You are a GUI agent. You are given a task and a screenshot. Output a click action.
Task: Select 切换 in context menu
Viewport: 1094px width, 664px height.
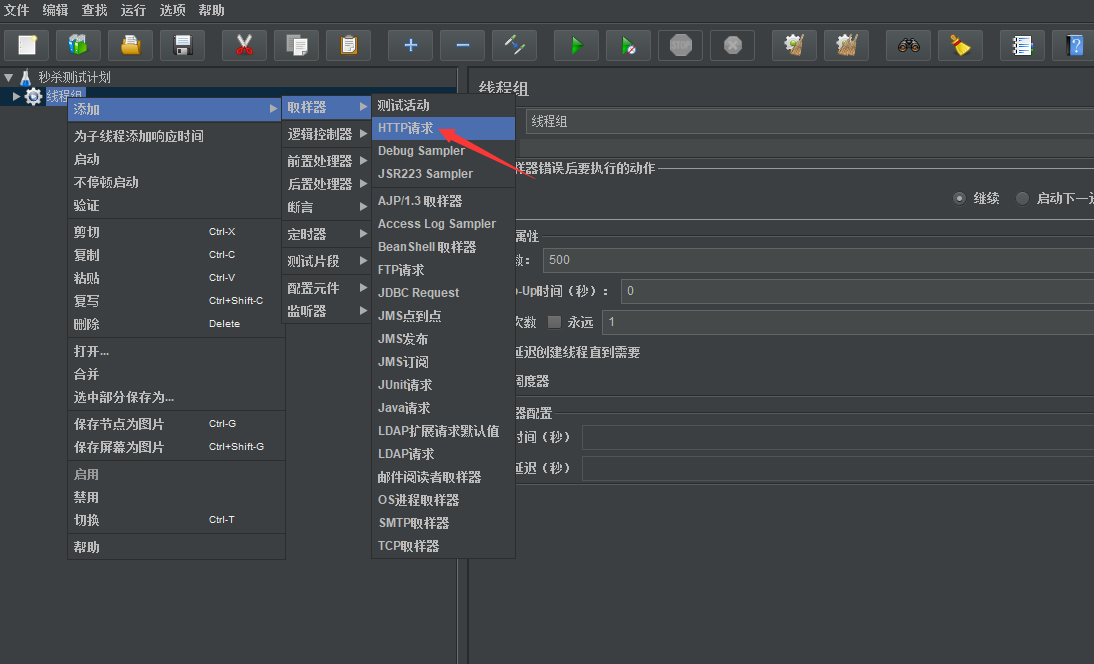(x=176, y=520)
